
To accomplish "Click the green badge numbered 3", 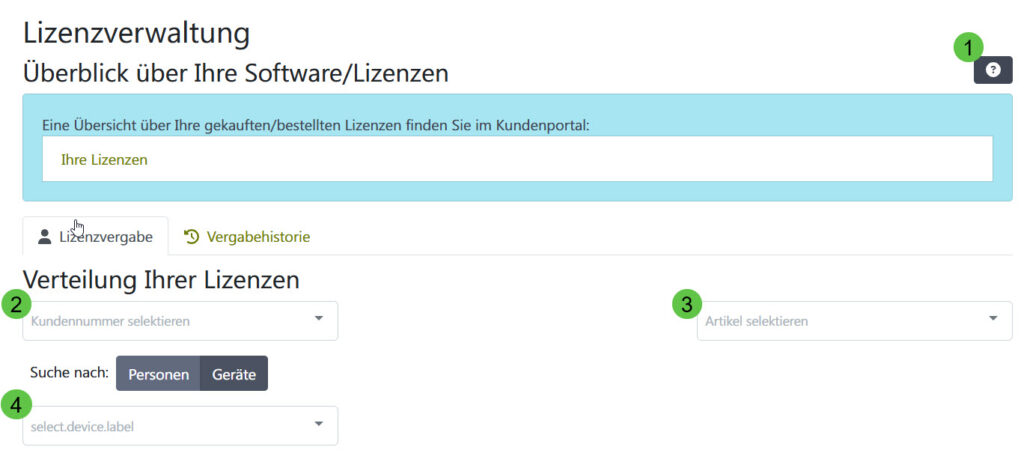I will 684,304.
